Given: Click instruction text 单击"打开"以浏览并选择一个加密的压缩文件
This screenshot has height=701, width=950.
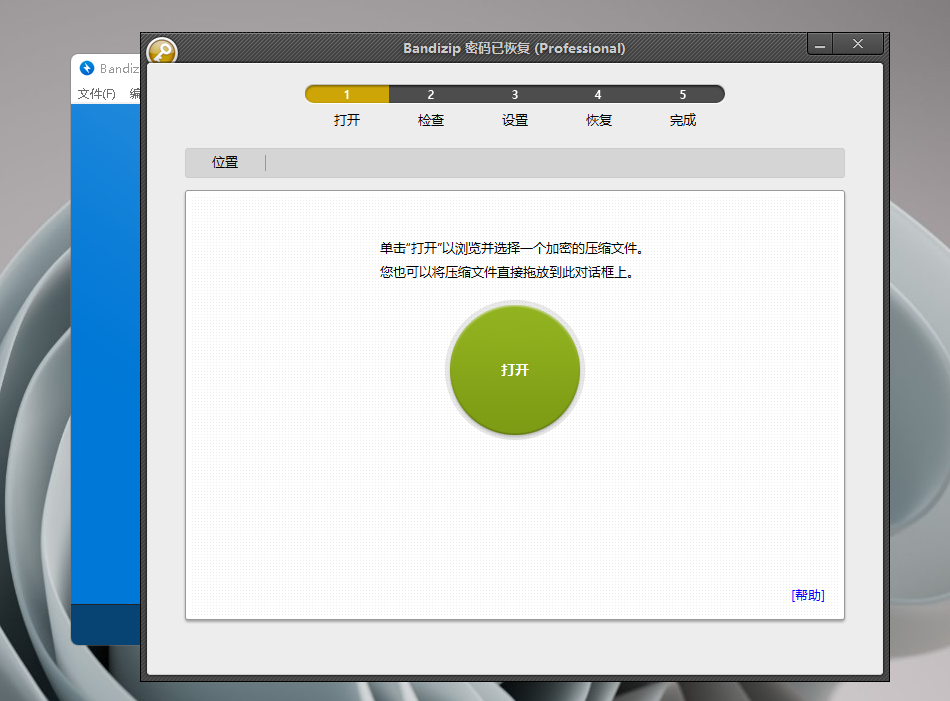Looking at the screenshot, I should 511,248.
